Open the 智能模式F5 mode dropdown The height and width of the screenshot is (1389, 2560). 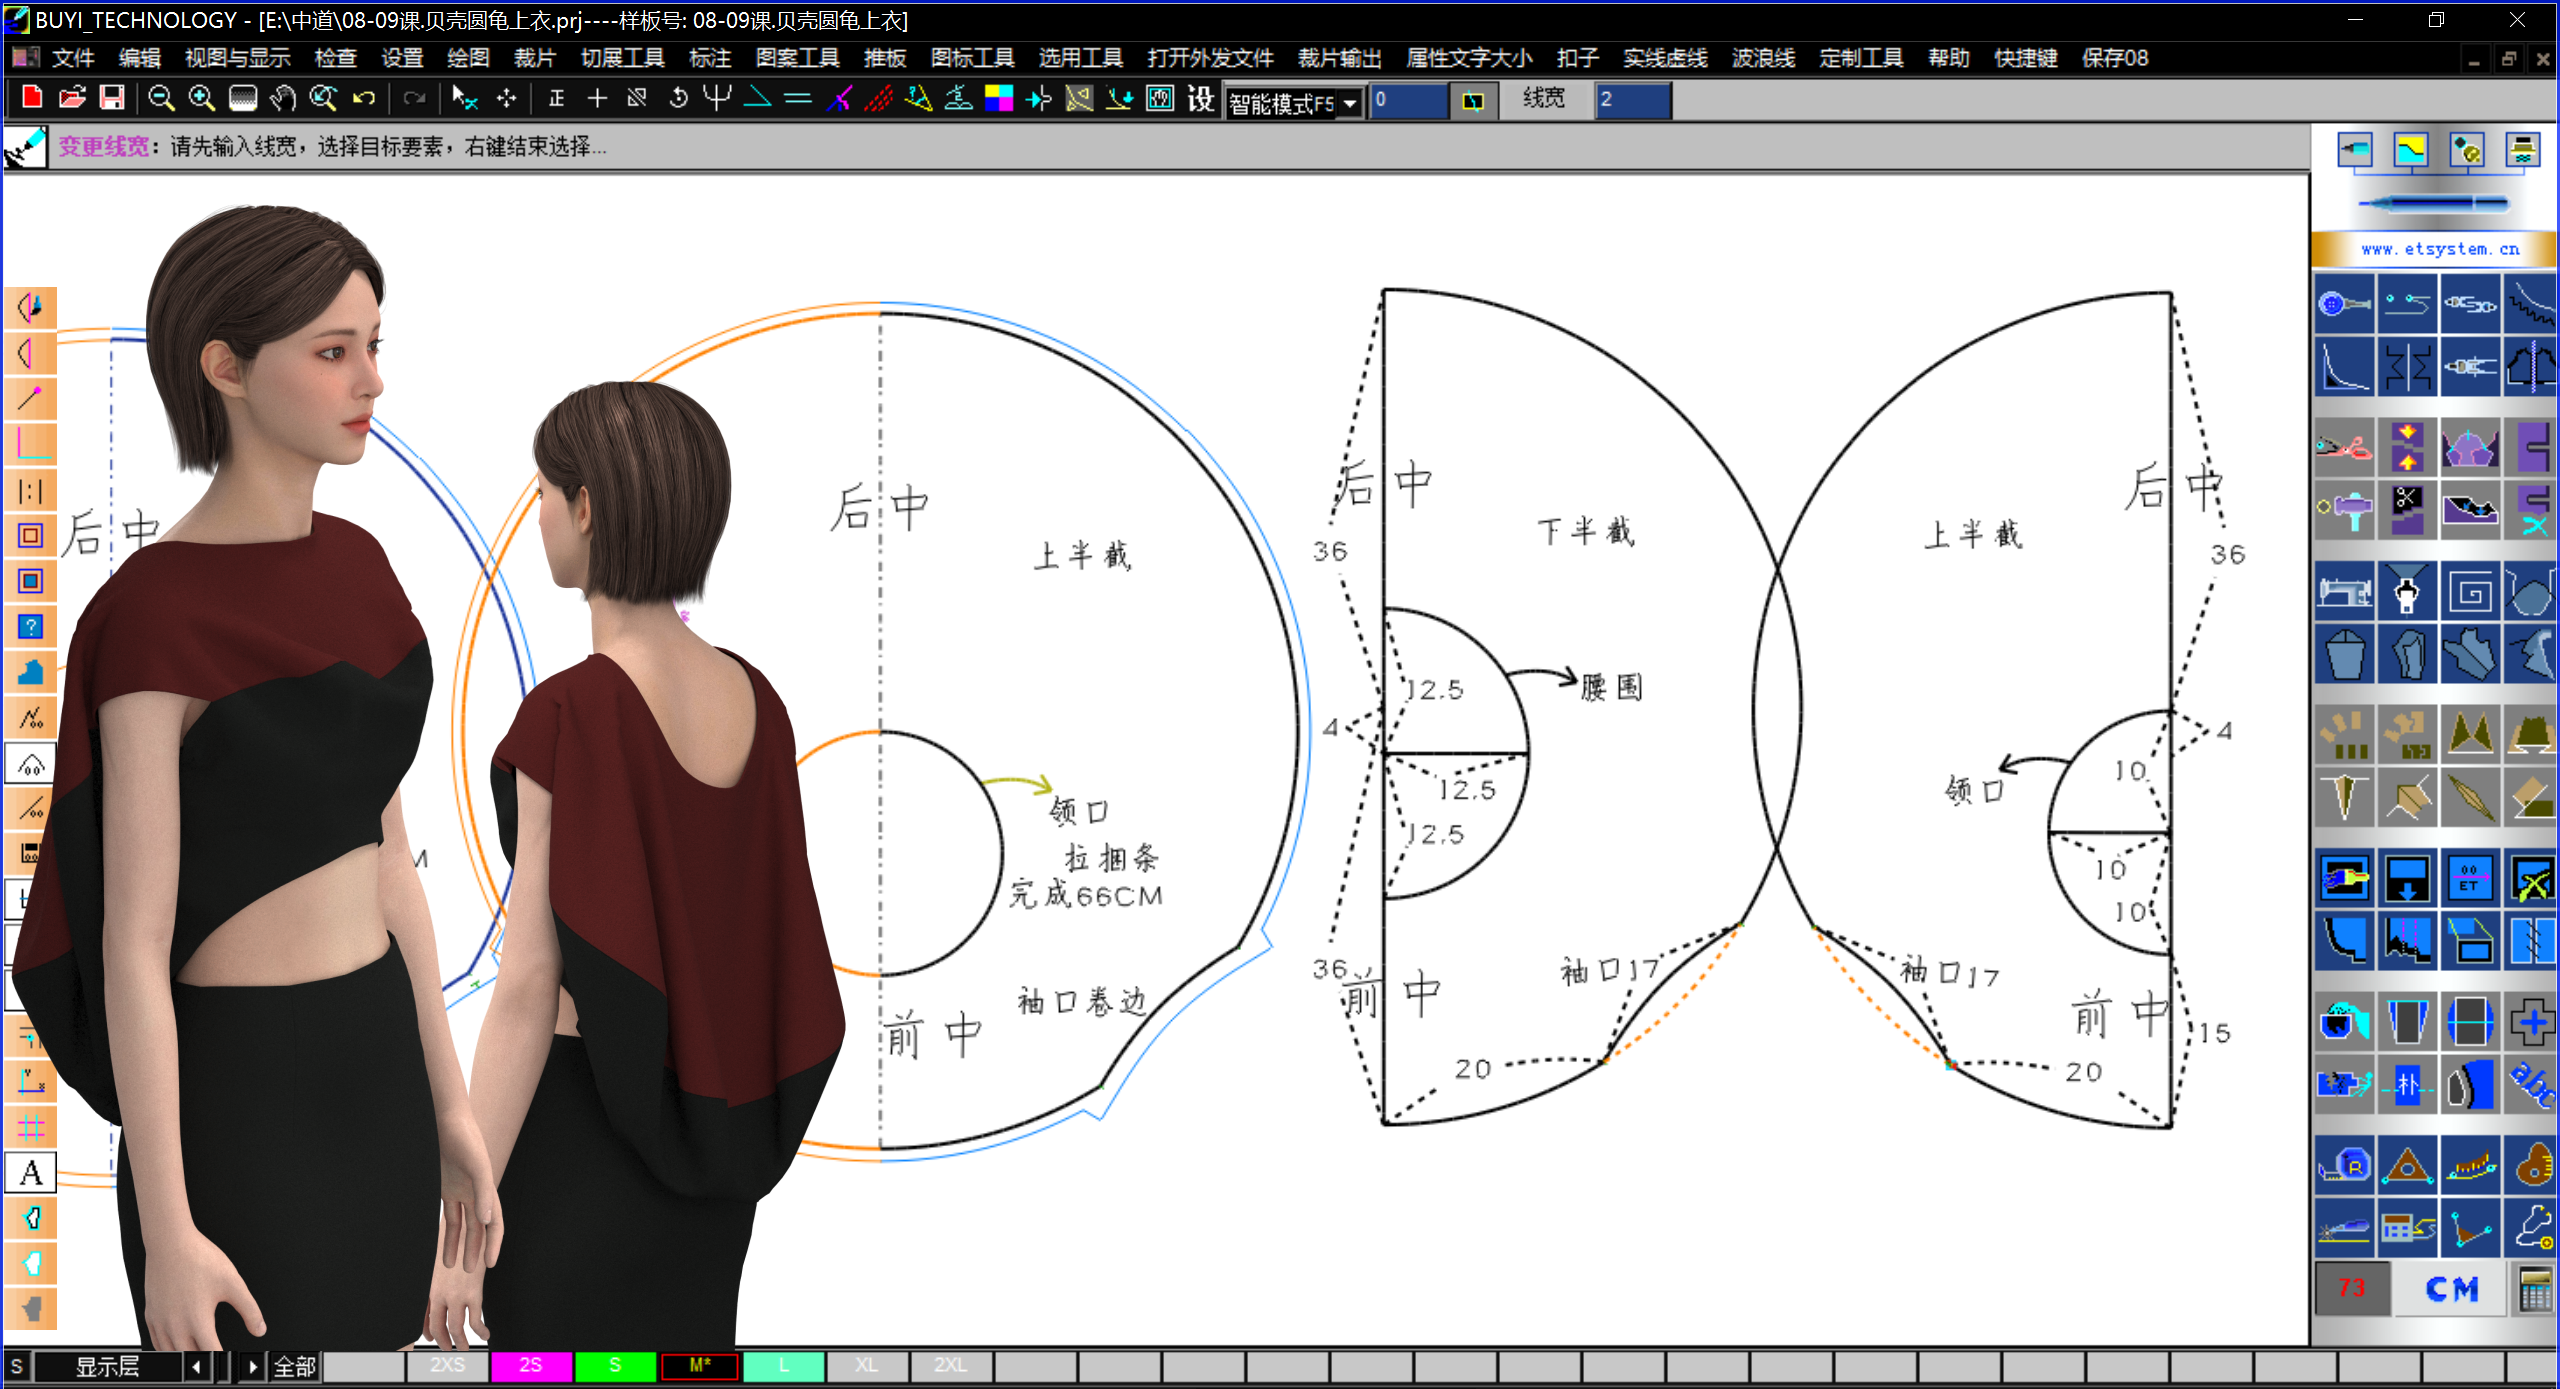click(x=1351, y=103)
